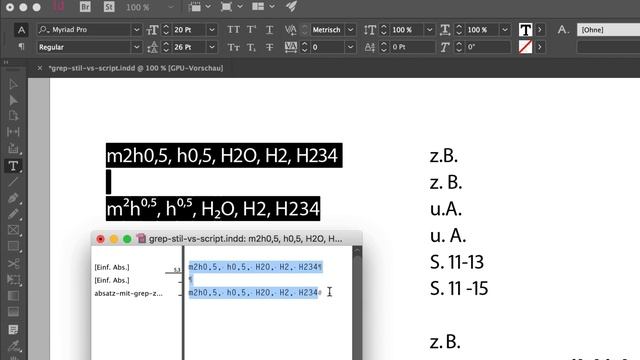Toggle Subscript formatting
The image size is (640, 360).
[x=251, y=47]
